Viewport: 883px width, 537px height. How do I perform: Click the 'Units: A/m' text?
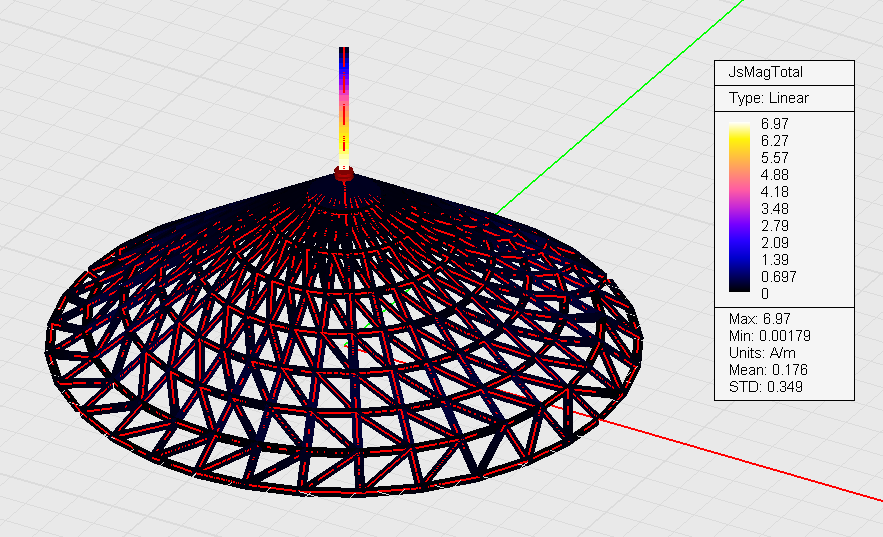[x=762, y=352]
